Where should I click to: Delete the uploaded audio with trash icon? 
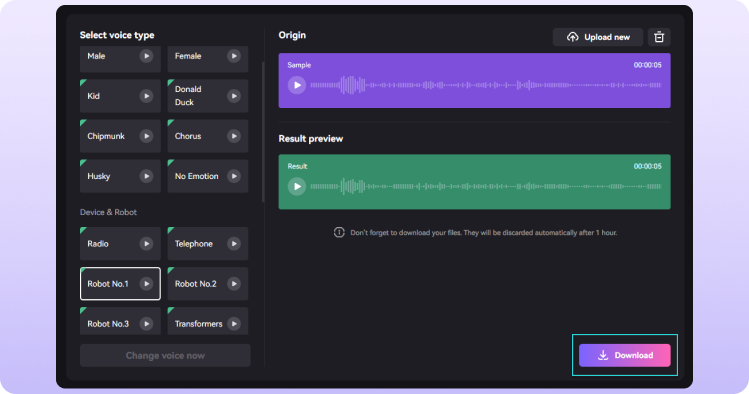(659, 37)
